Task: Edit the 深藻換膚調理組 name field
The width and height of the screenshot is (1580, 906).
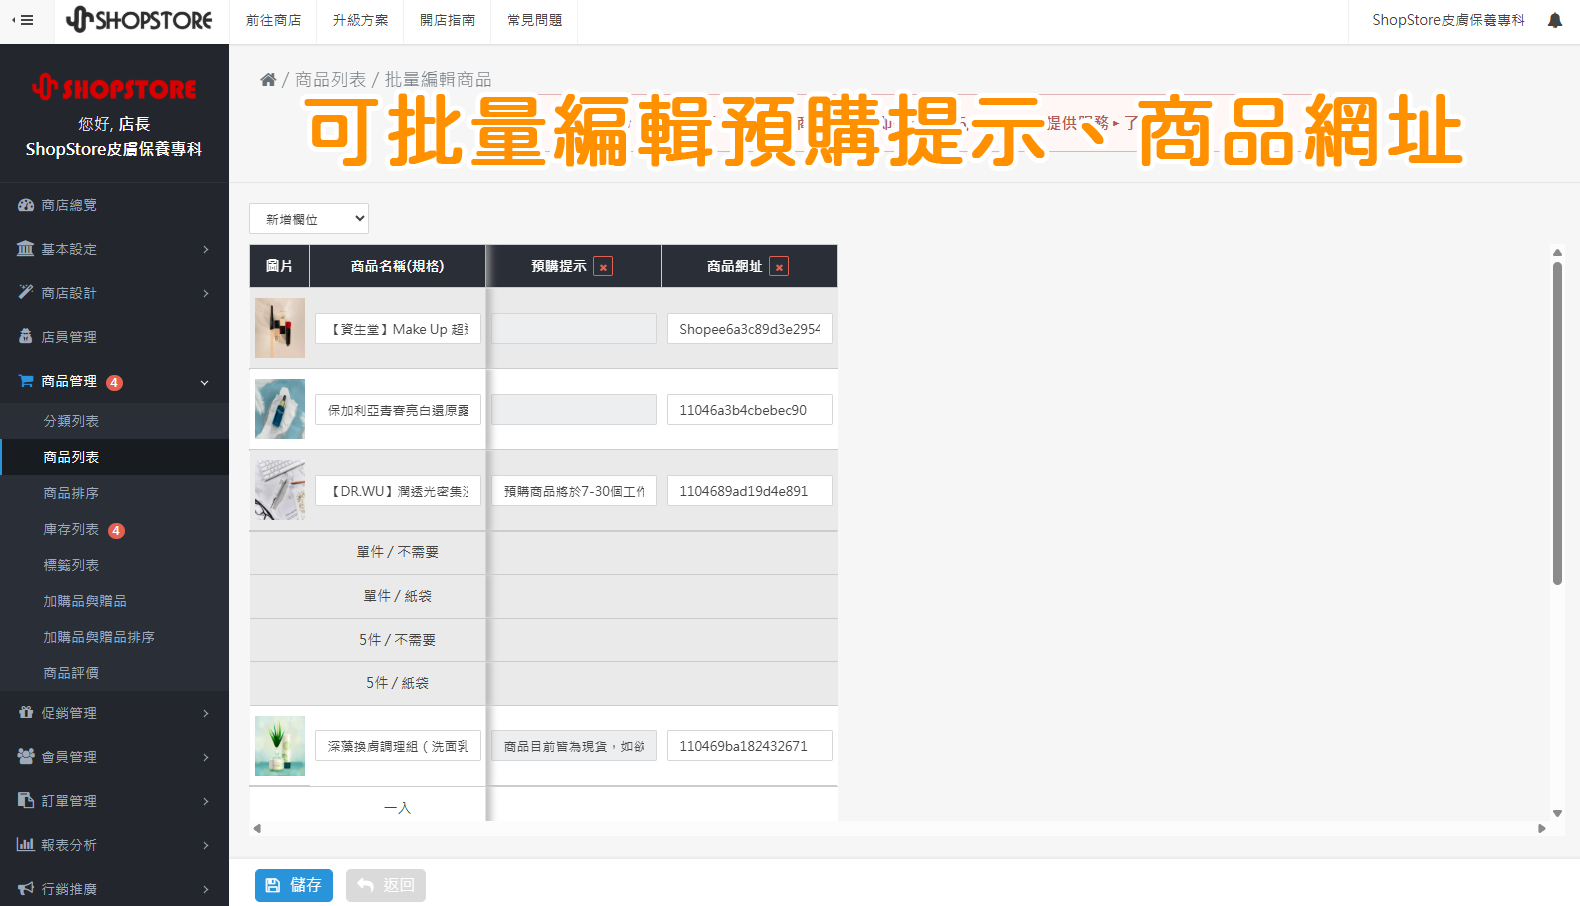Action: click(398, 746)
